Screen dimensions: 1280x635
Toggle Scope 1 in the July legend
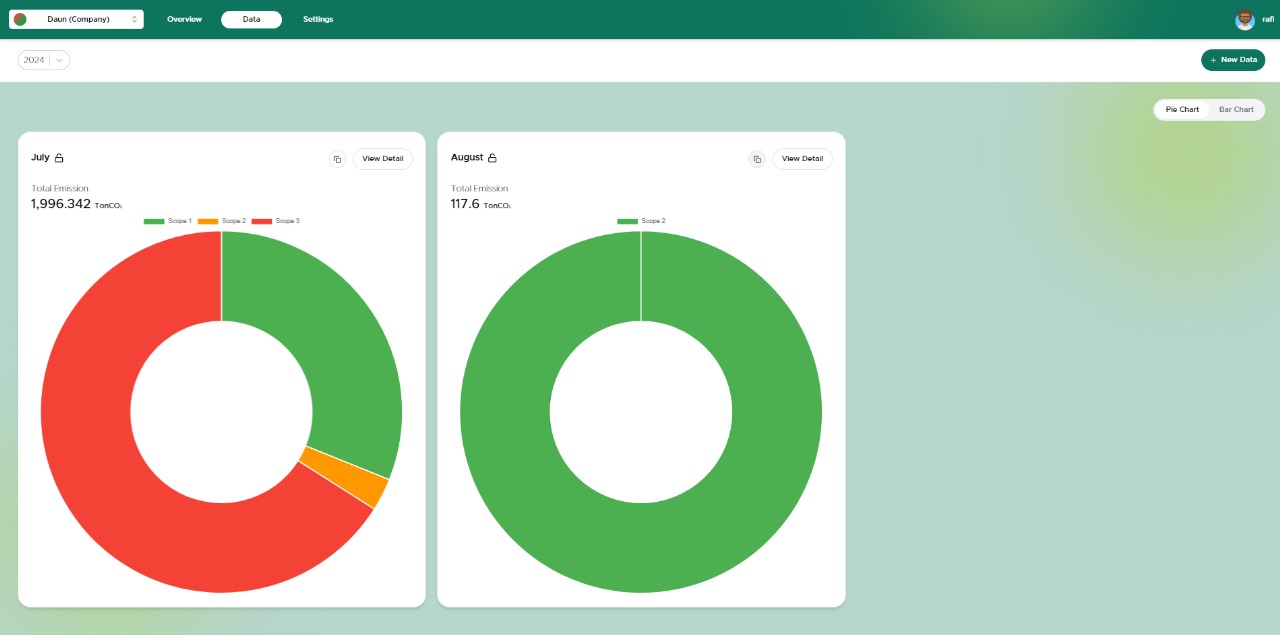point(168,221)
